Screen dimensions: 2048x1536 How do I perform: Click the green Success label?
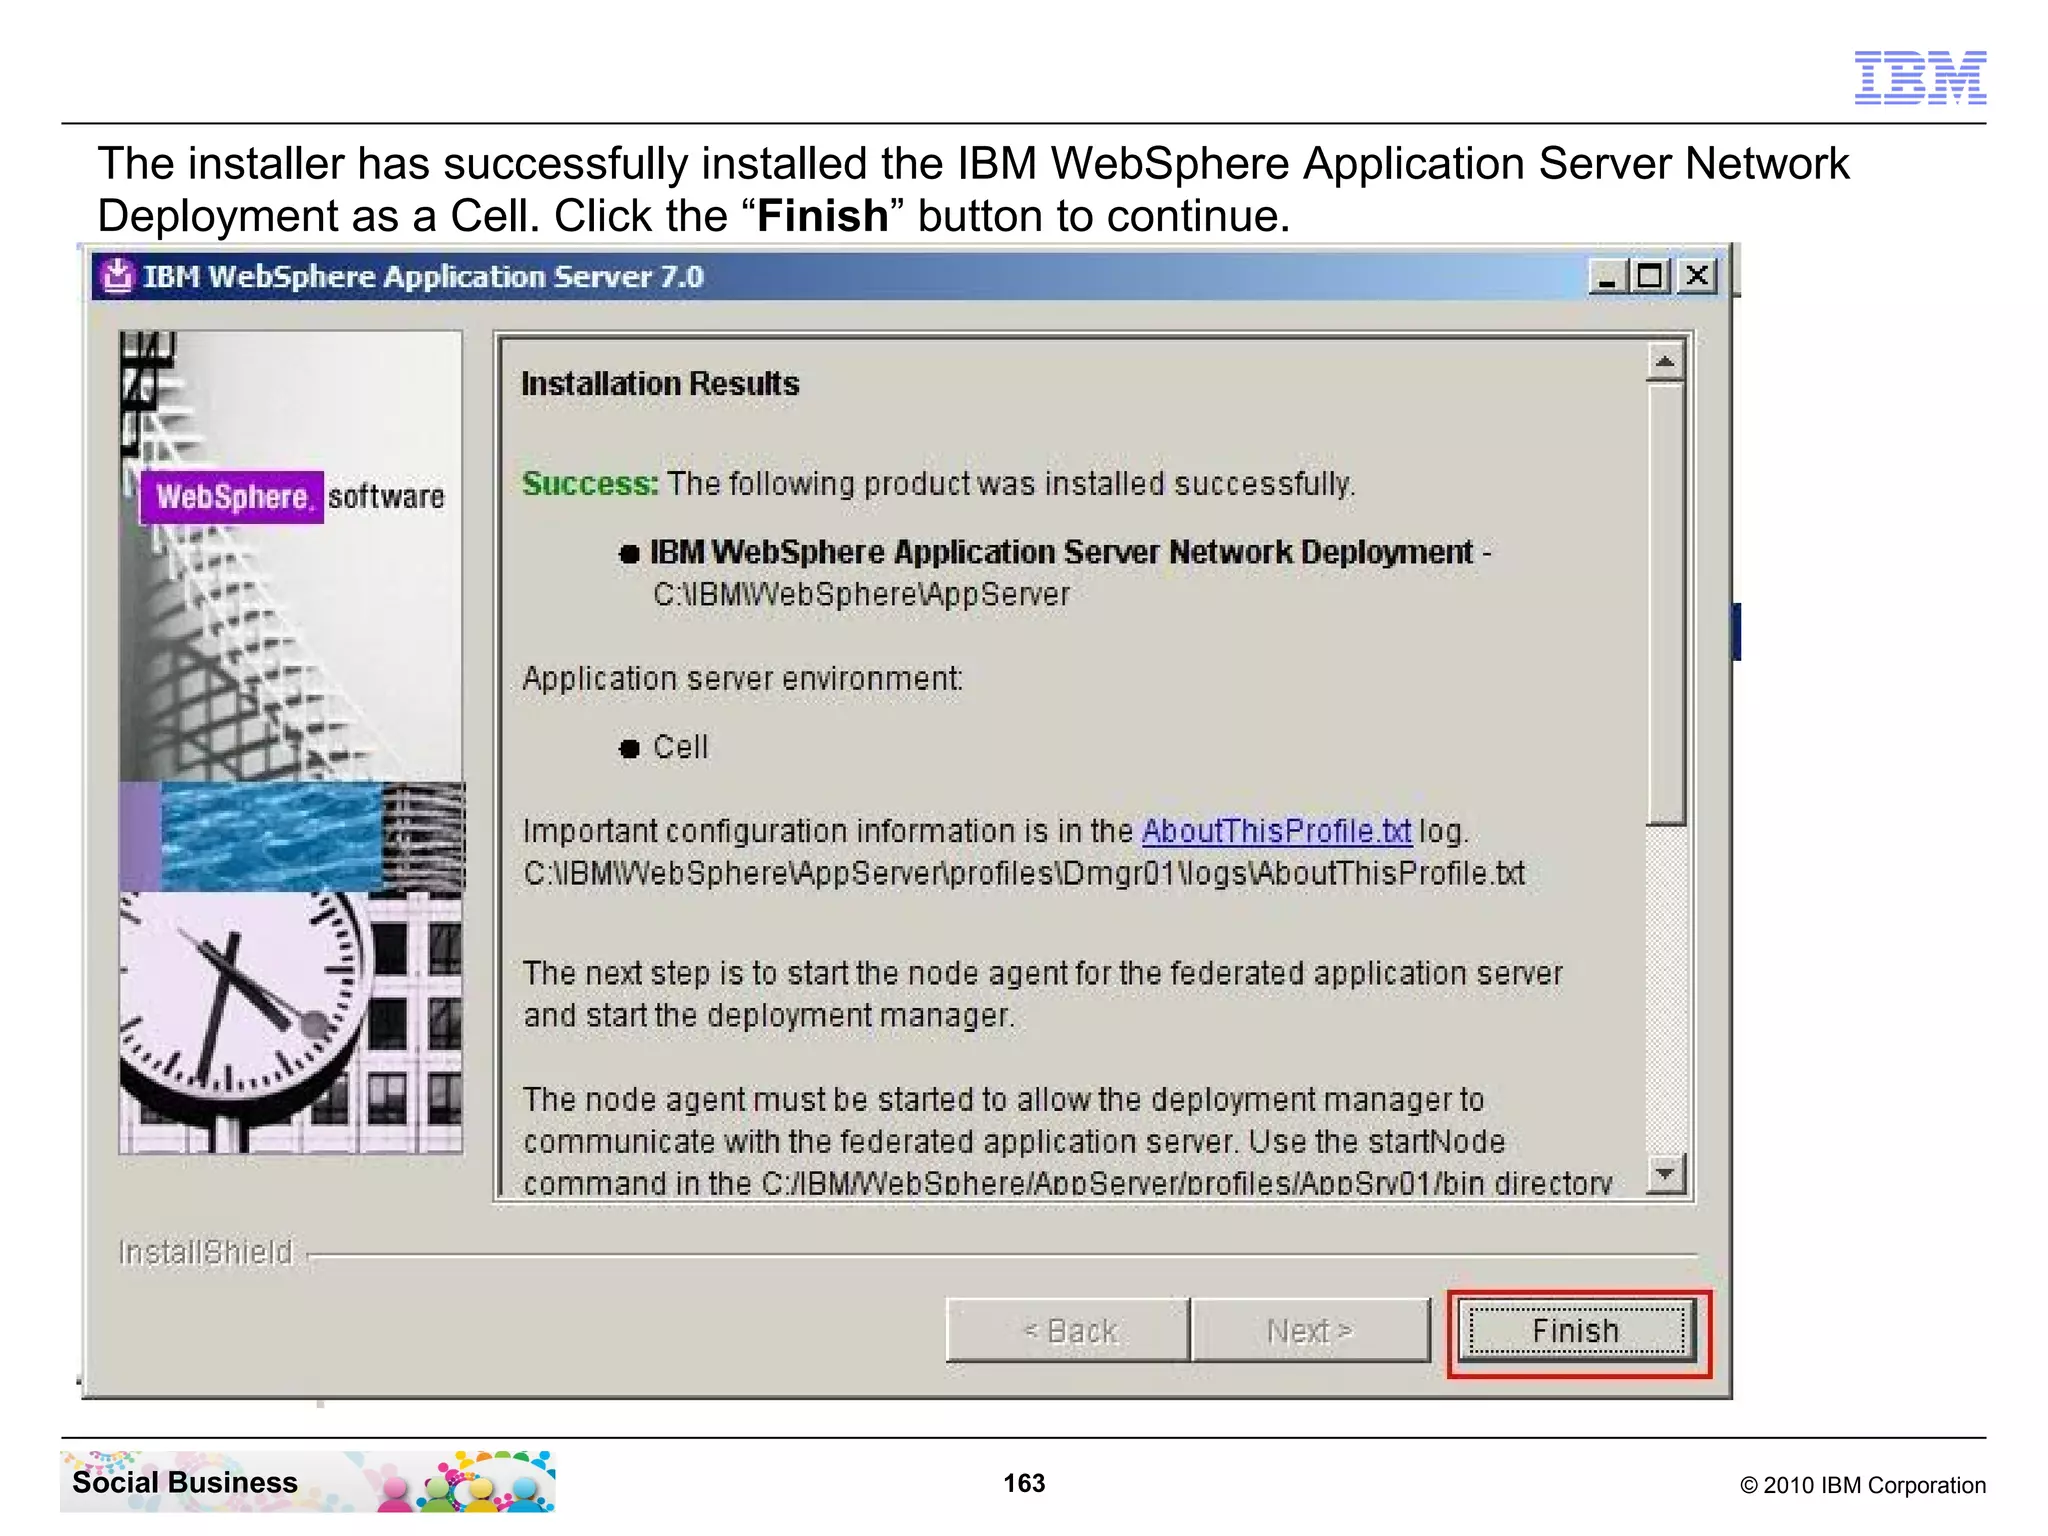pos(590,484)
